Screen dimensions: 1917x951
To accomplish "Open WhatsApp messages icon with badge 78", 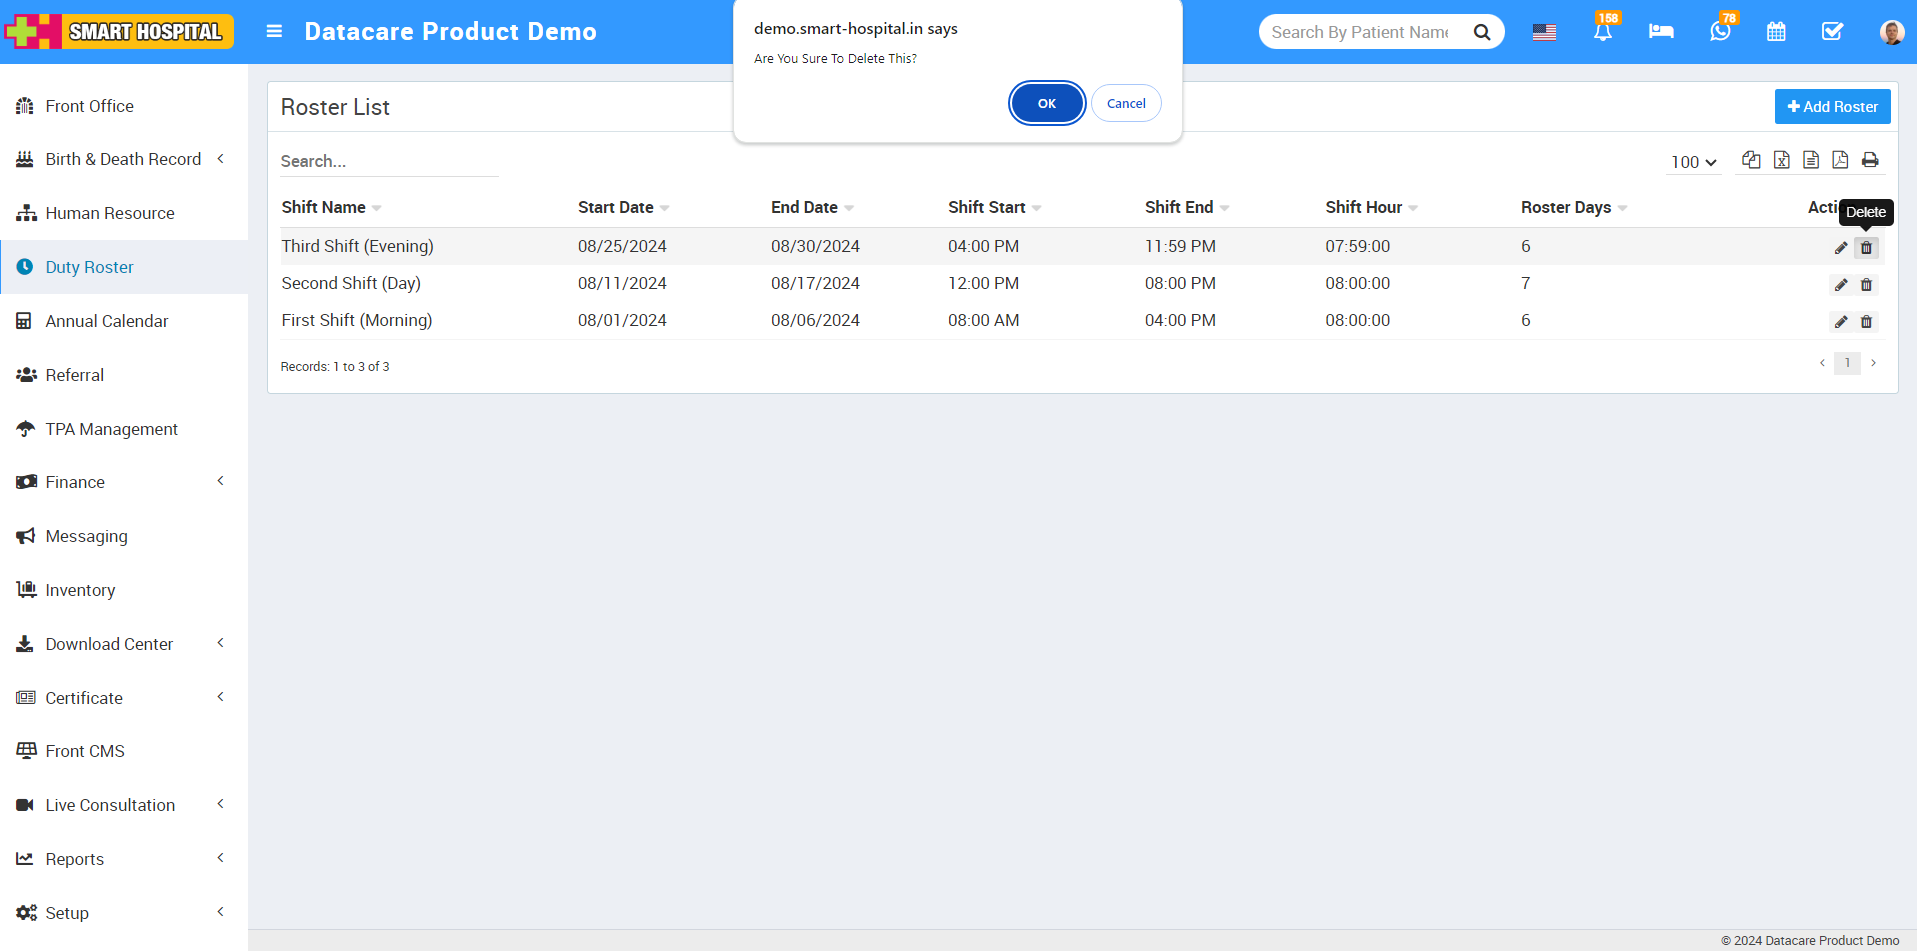I will pyautogui.click(x=1719, y=31).
